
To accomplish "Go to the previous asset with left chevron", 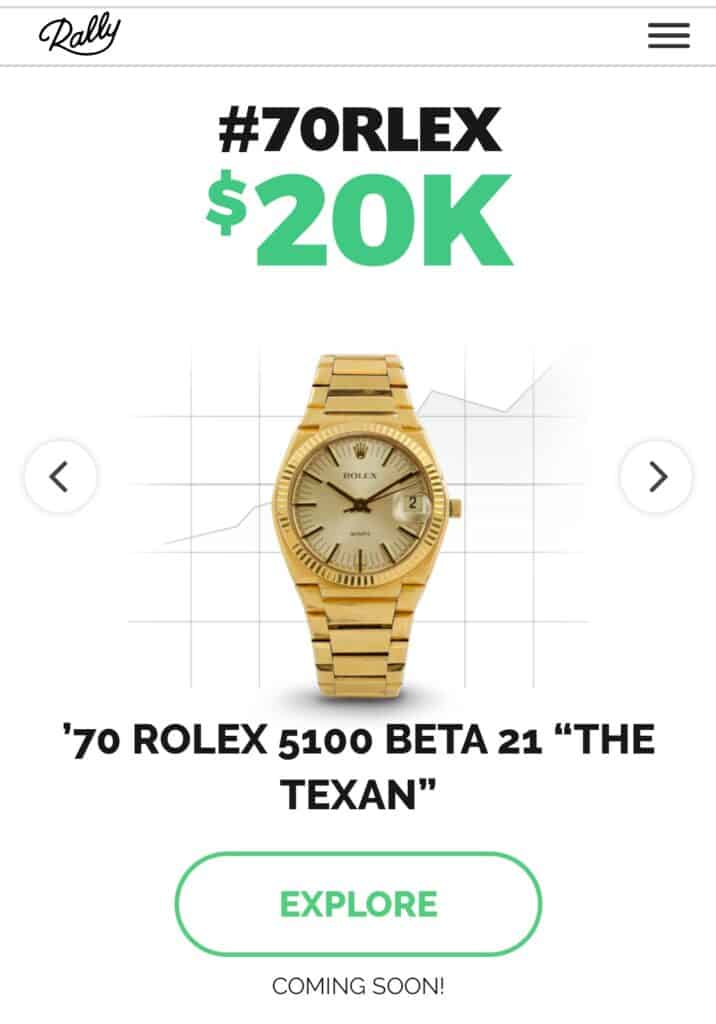I will pos(60,476).
